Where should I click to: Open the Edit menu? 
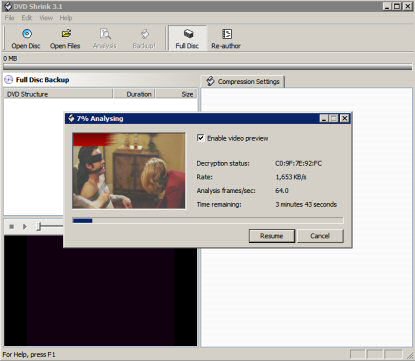tap(27, 18)
